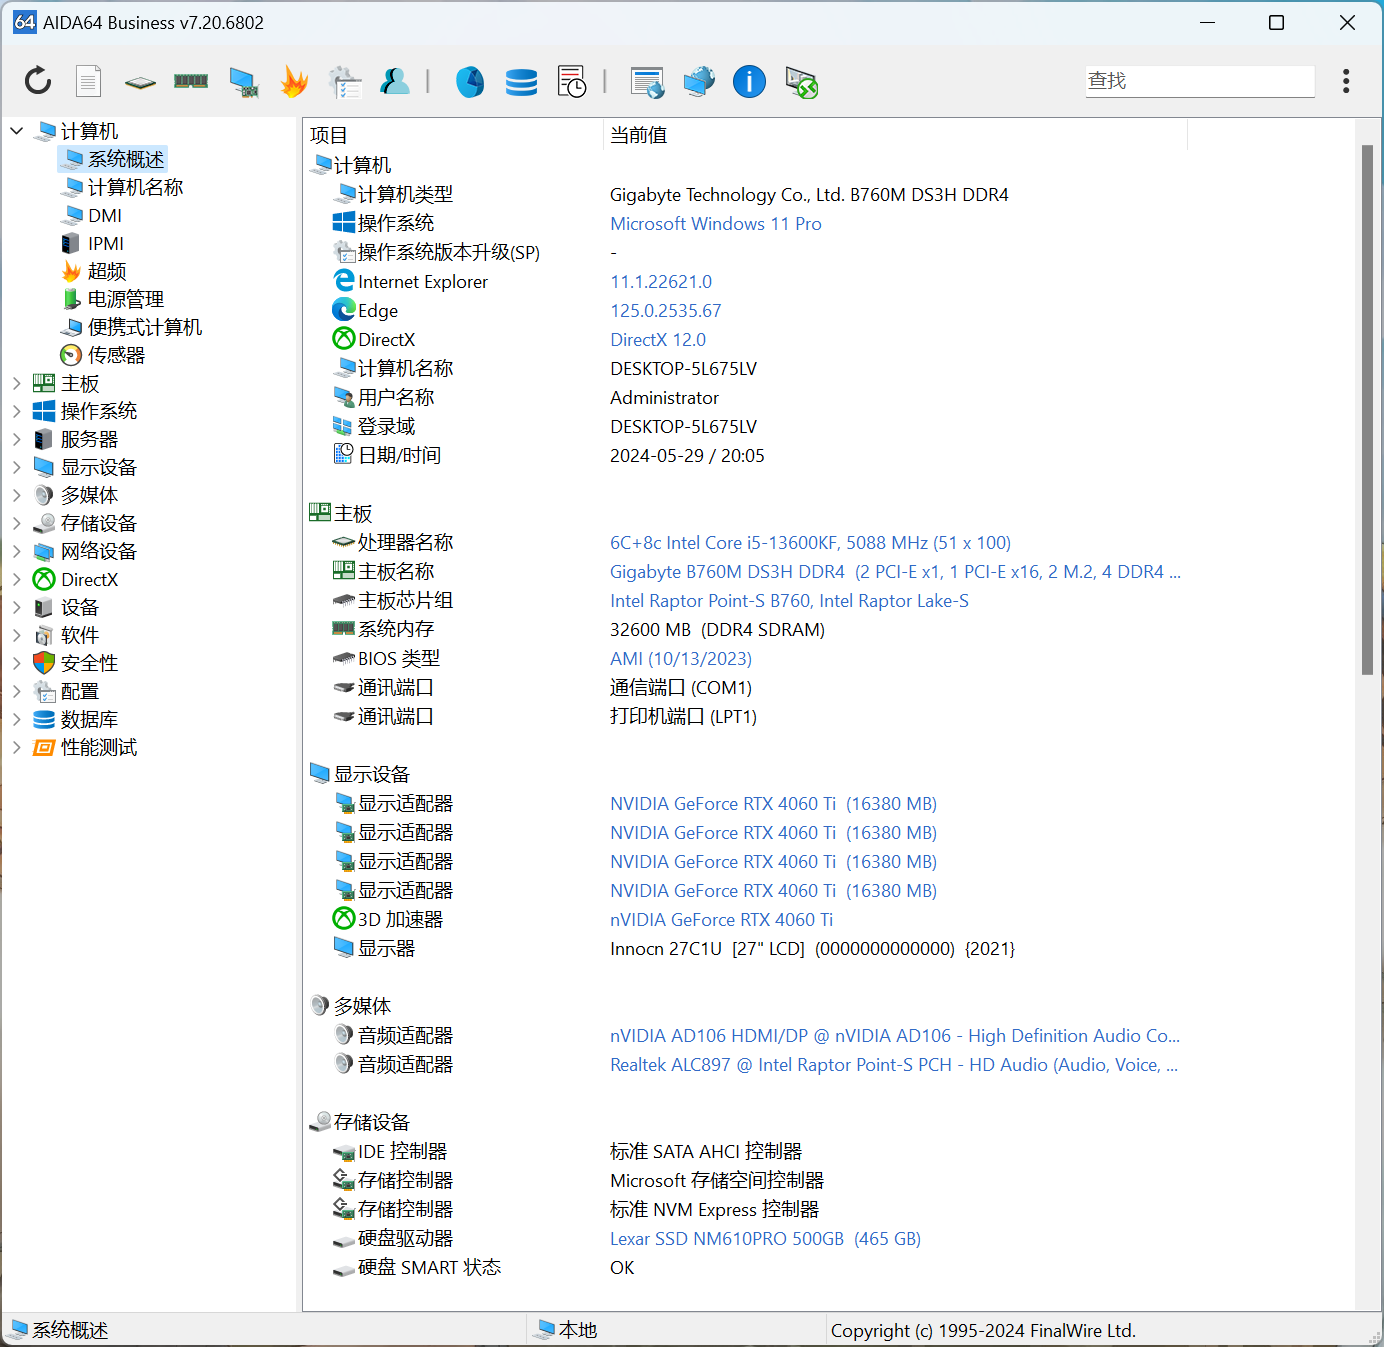1384x1347 pixels.
Task: Expand the 主板 tree node
Action: click(x=17, y=383)
